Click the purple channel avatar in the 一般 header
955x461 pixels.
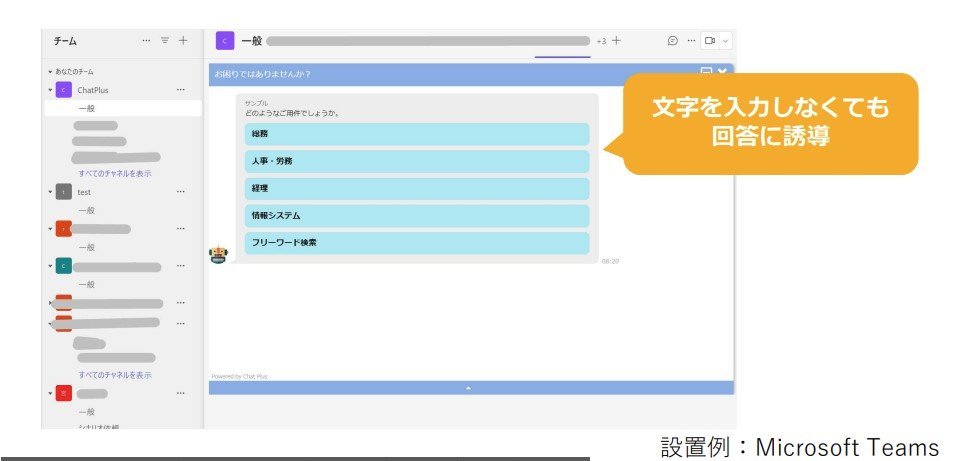[225, 41]
